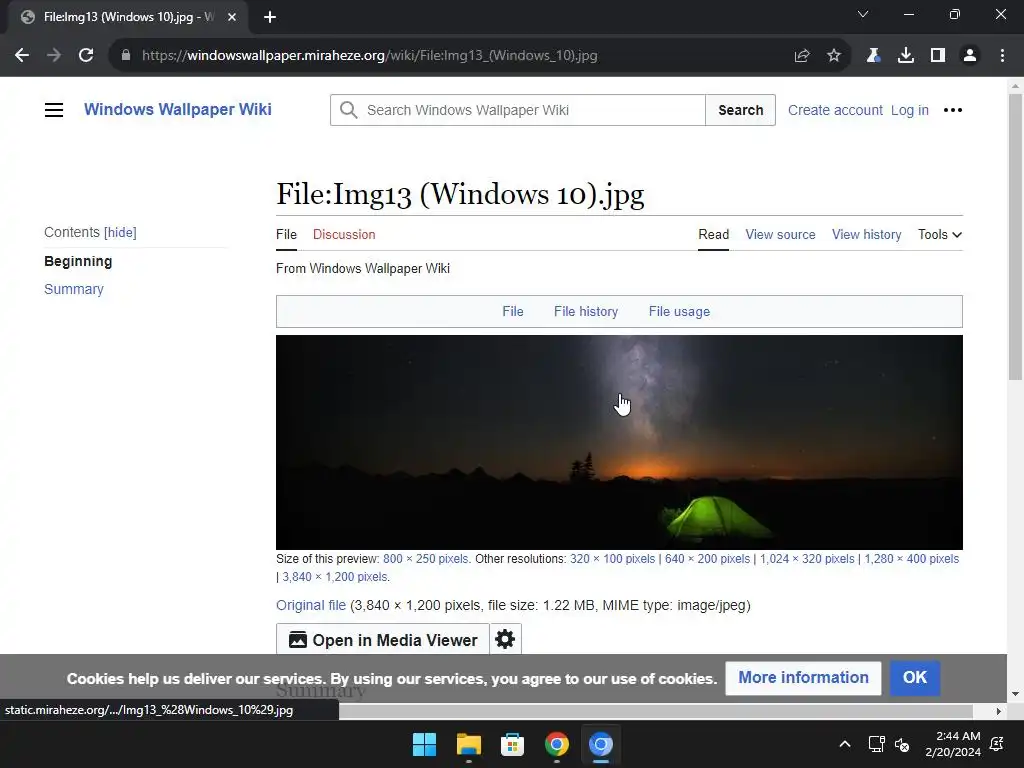This screenshot has height=768, width=1024.
Task: Switch to the Discussion tab
Action: [344, 234]
